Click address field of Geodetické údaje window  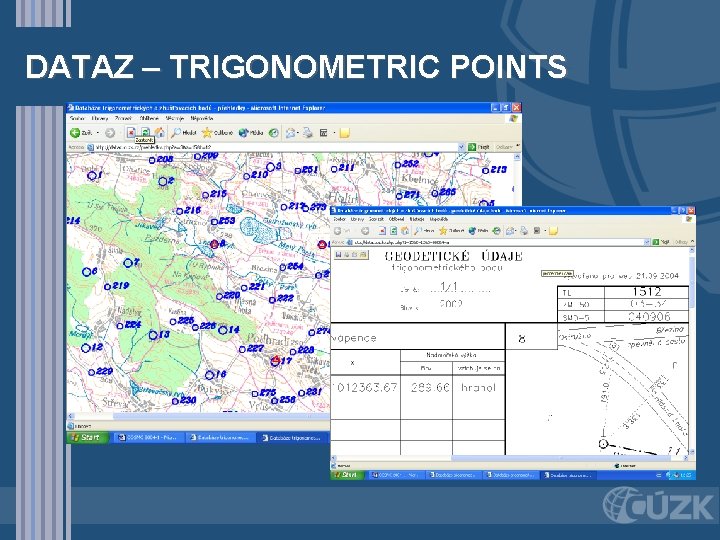[x=497, y=242]
